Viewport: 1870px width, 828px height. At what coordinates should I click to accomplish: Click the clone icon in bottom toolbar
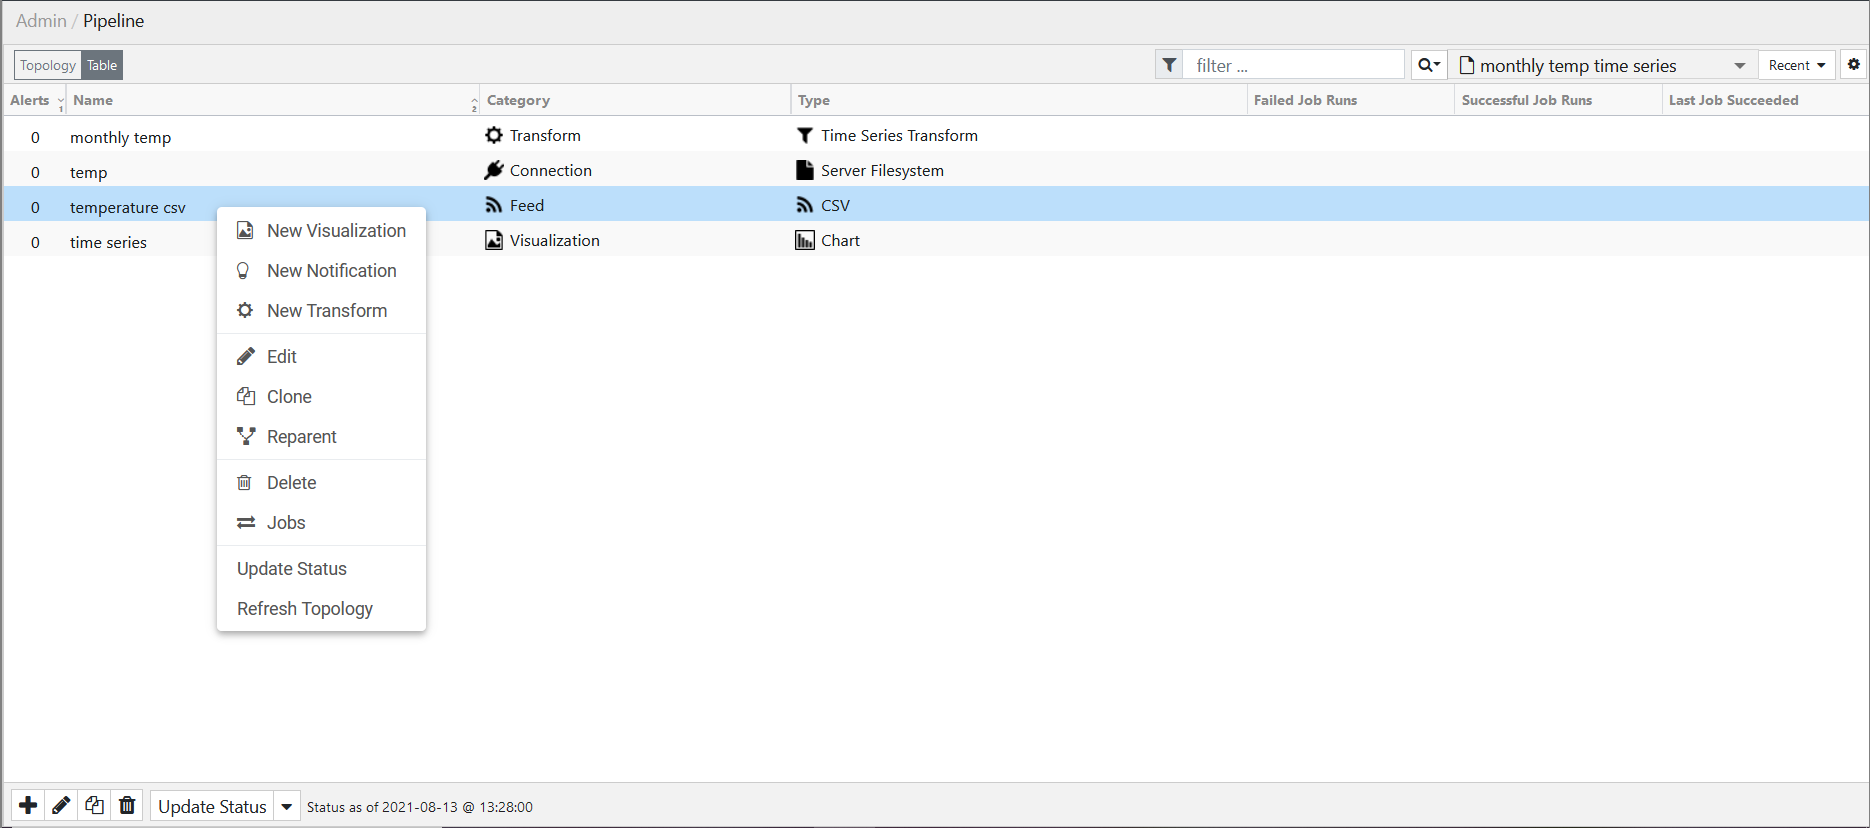coord(94,806)
